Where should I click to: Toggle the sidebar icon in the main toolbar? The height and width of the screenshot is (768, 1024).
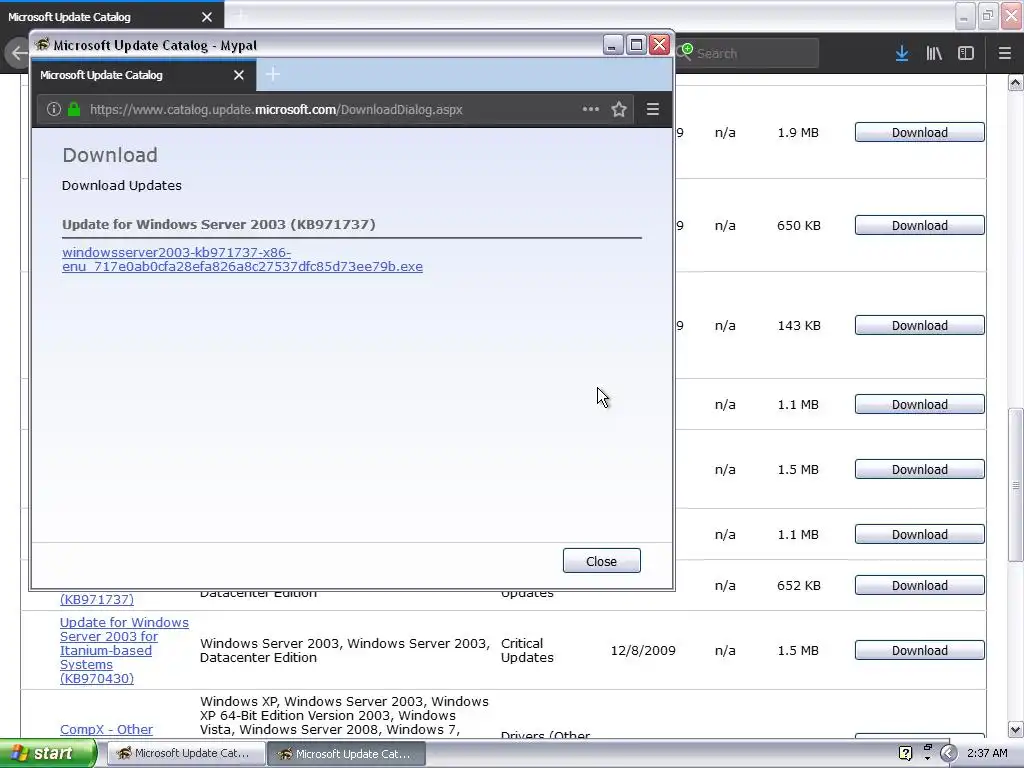966,54
